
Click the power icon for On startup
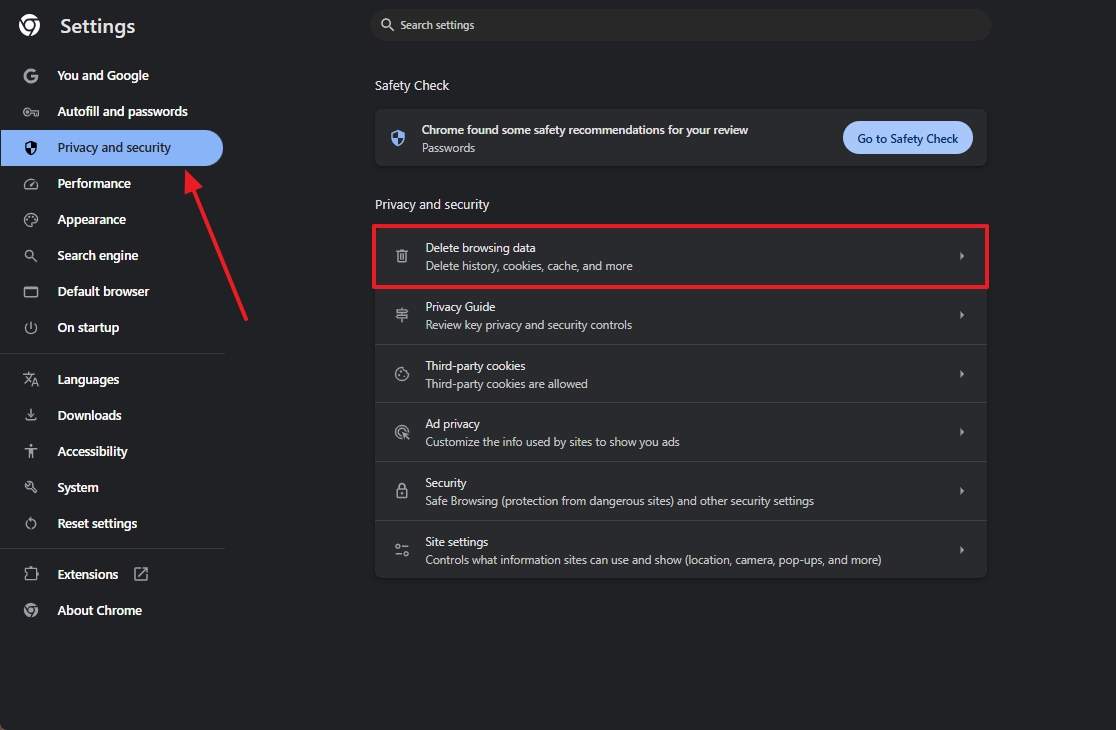(x=31, y=327)
